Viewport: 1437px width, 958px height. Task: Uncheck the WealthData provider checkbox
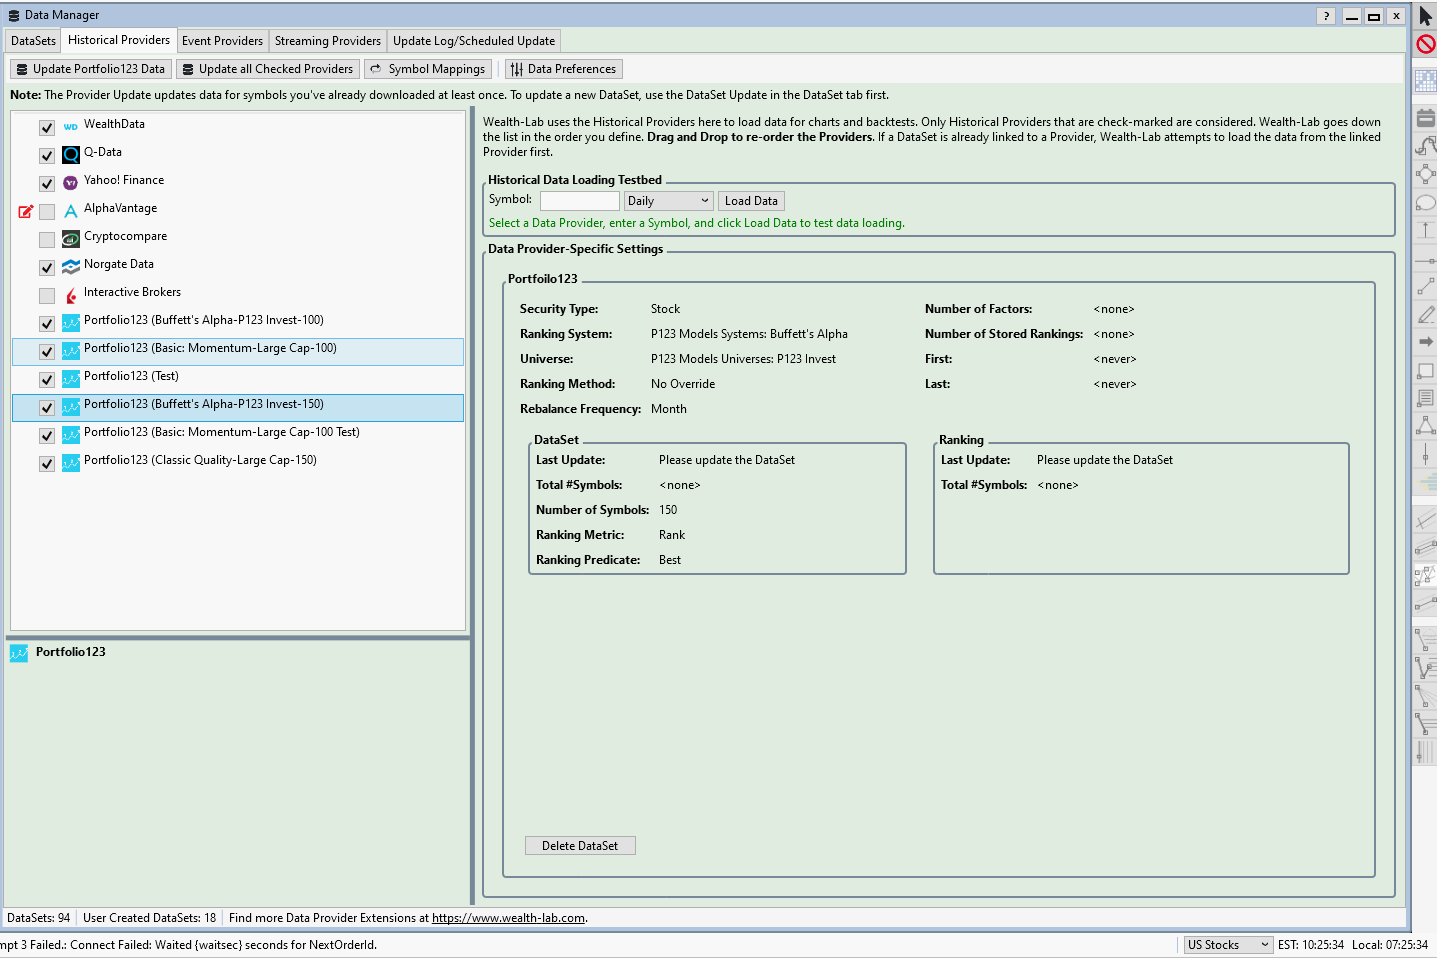47,128
